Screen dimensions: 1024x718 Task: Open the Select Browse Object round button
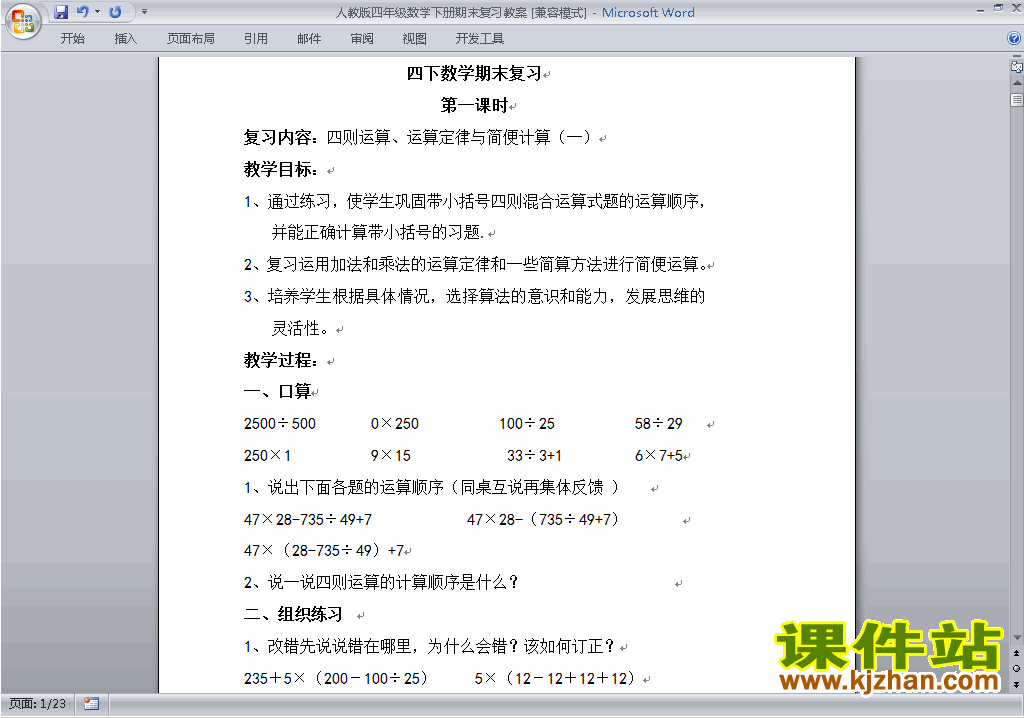click(1016, 668)
